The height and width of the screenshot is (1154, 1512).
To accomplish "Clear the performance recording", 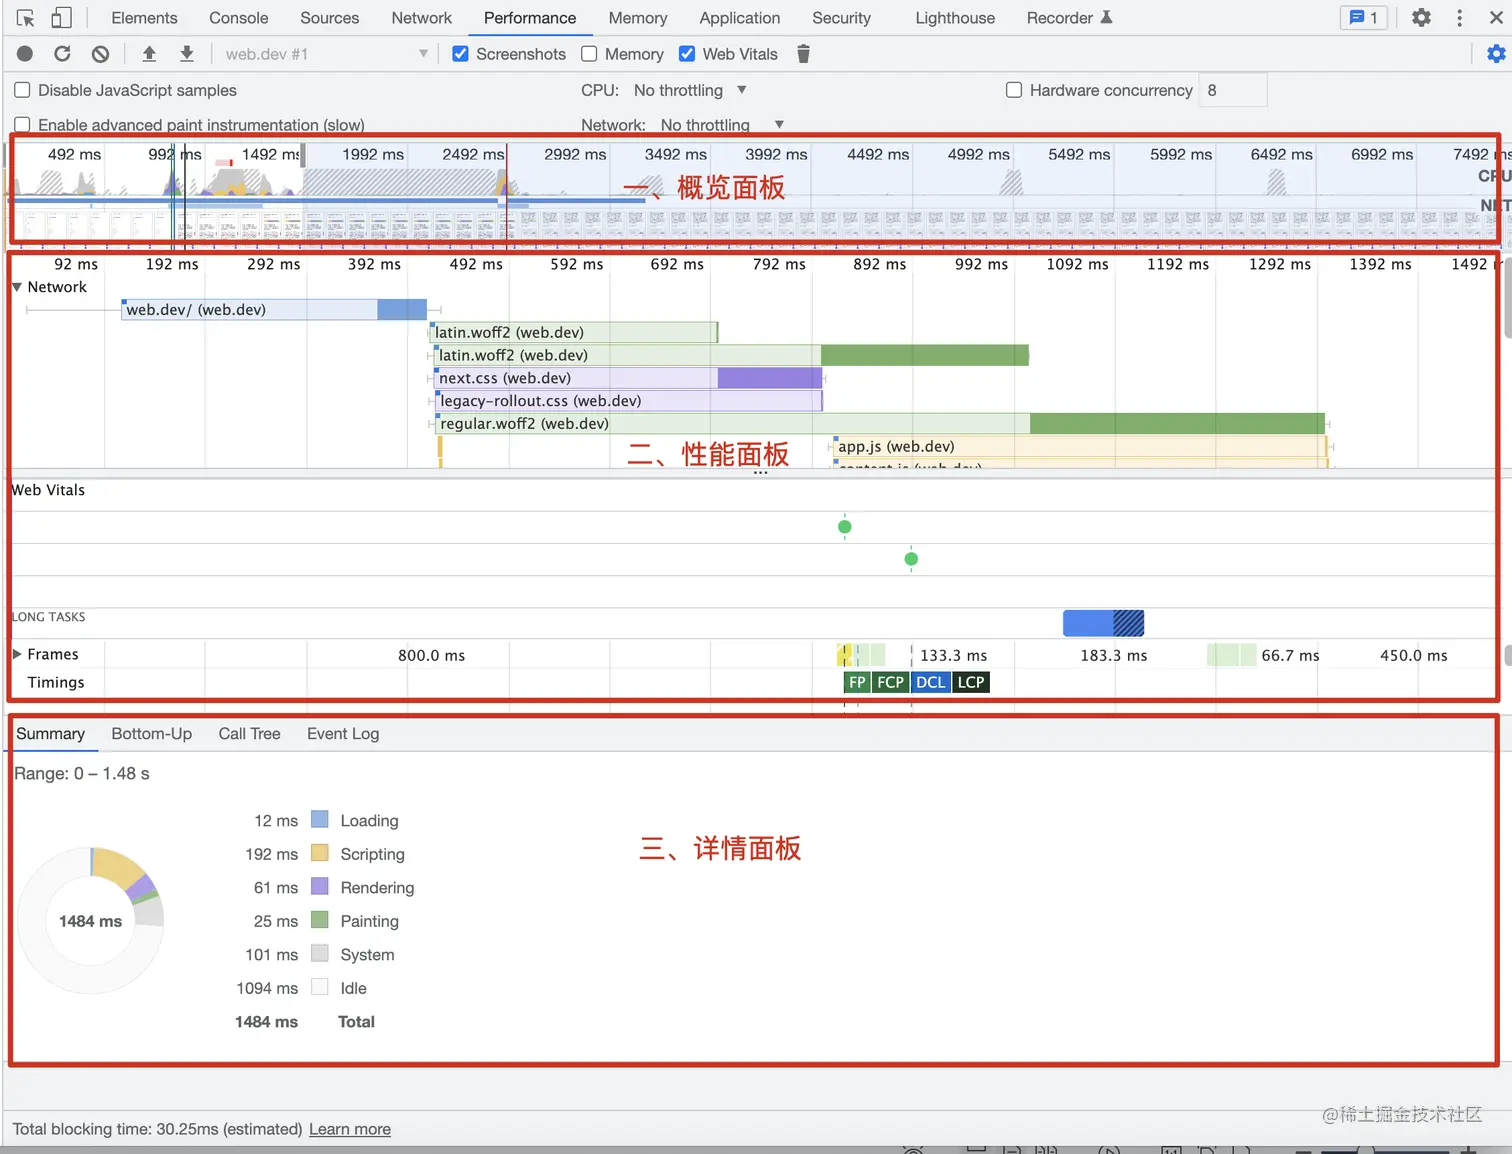I will (100, 54).
